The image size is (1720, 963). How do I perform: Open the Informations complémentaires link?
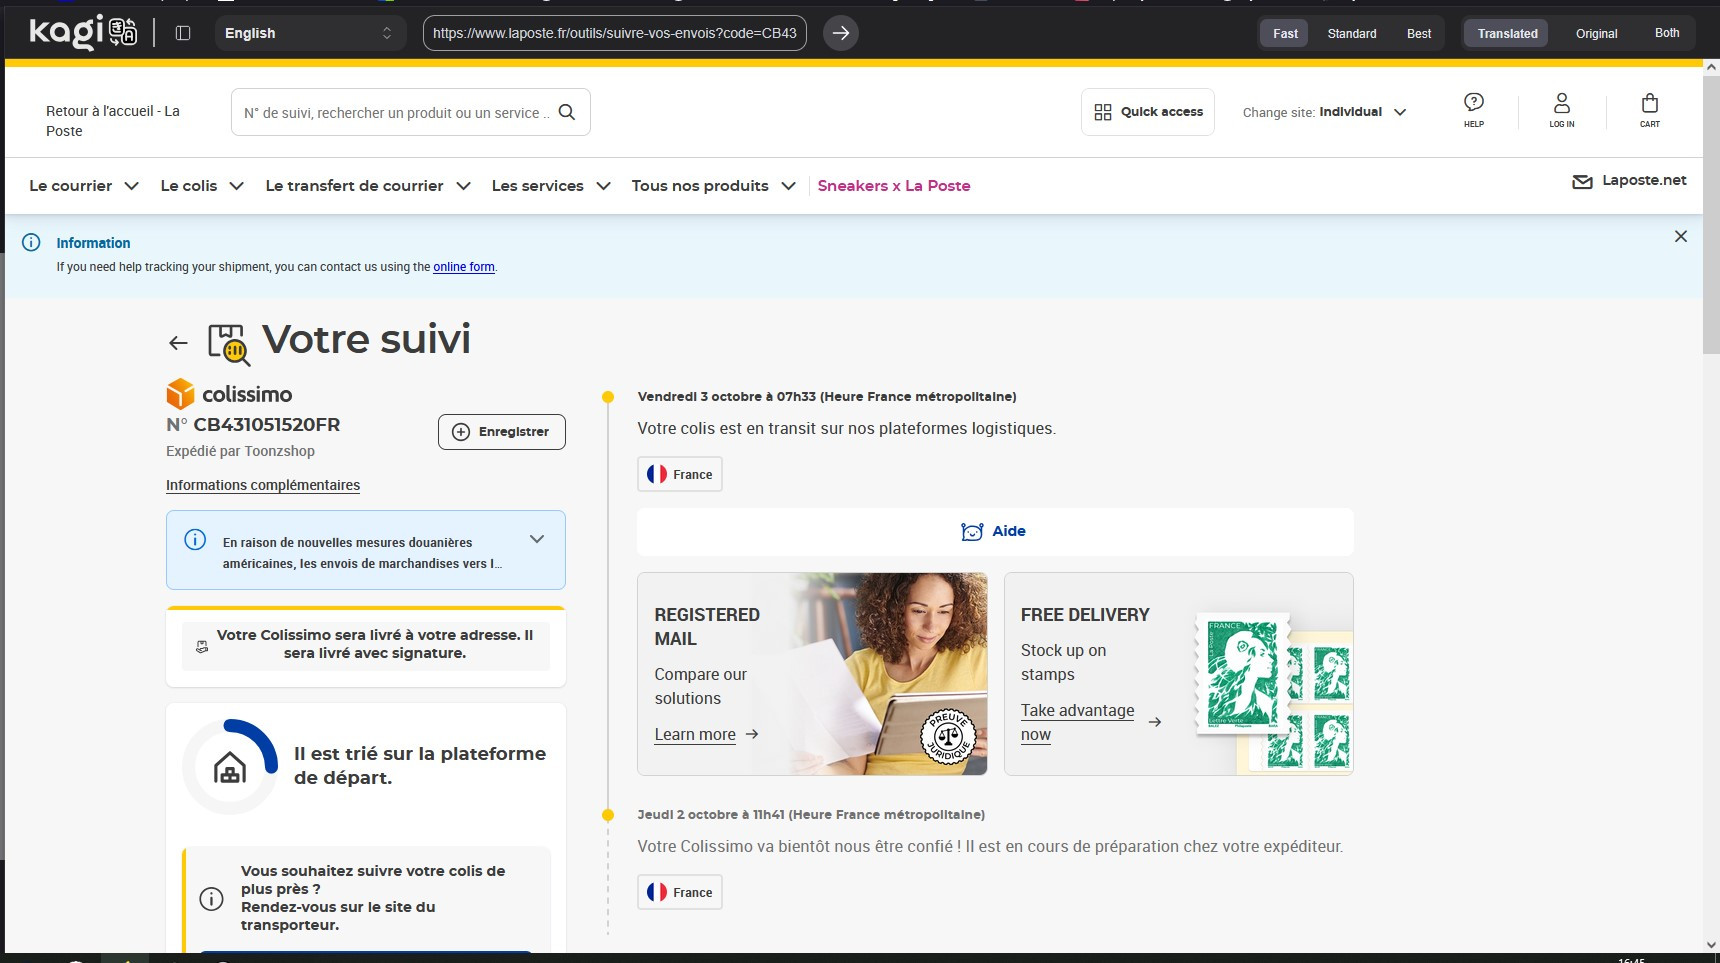tap(263, 485)
